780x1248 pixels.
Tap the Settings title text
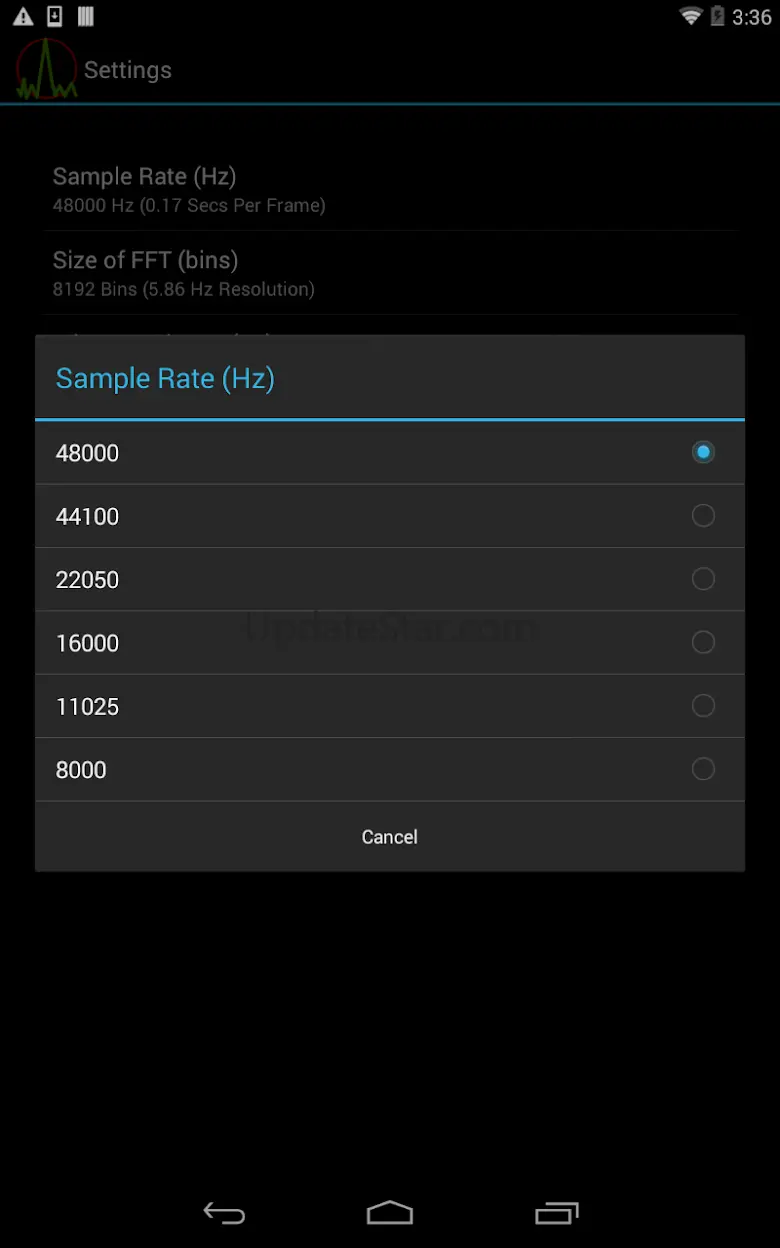(128, 70)
